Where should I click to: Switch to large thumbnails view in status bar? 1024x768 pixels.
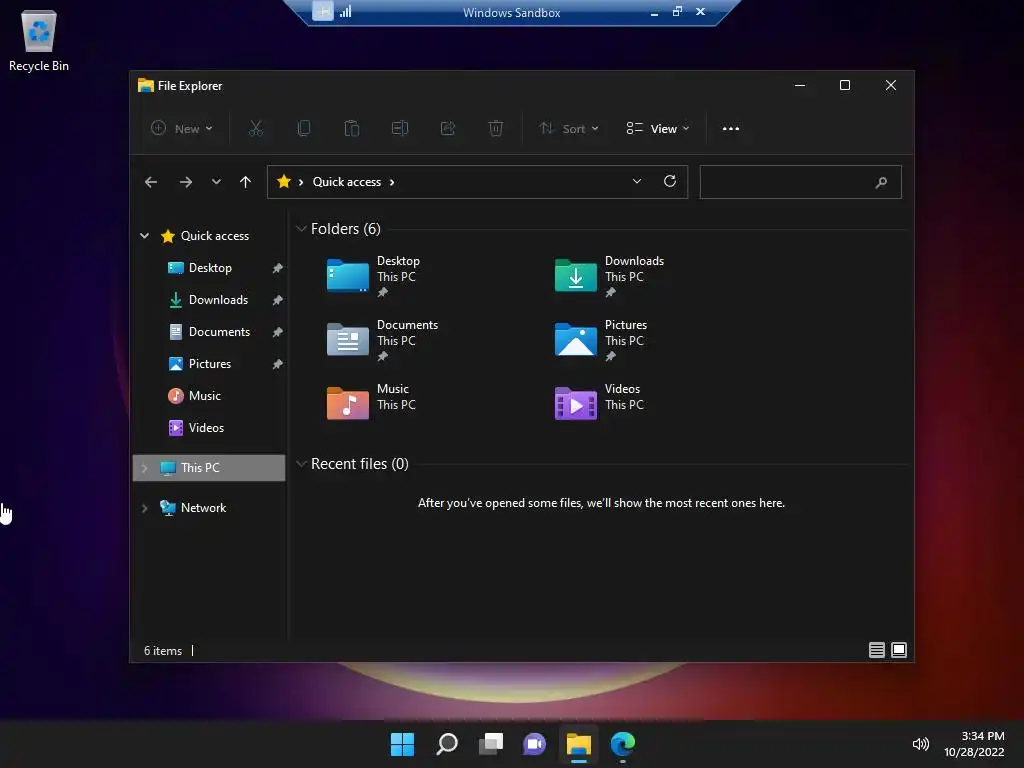(899, 650)
